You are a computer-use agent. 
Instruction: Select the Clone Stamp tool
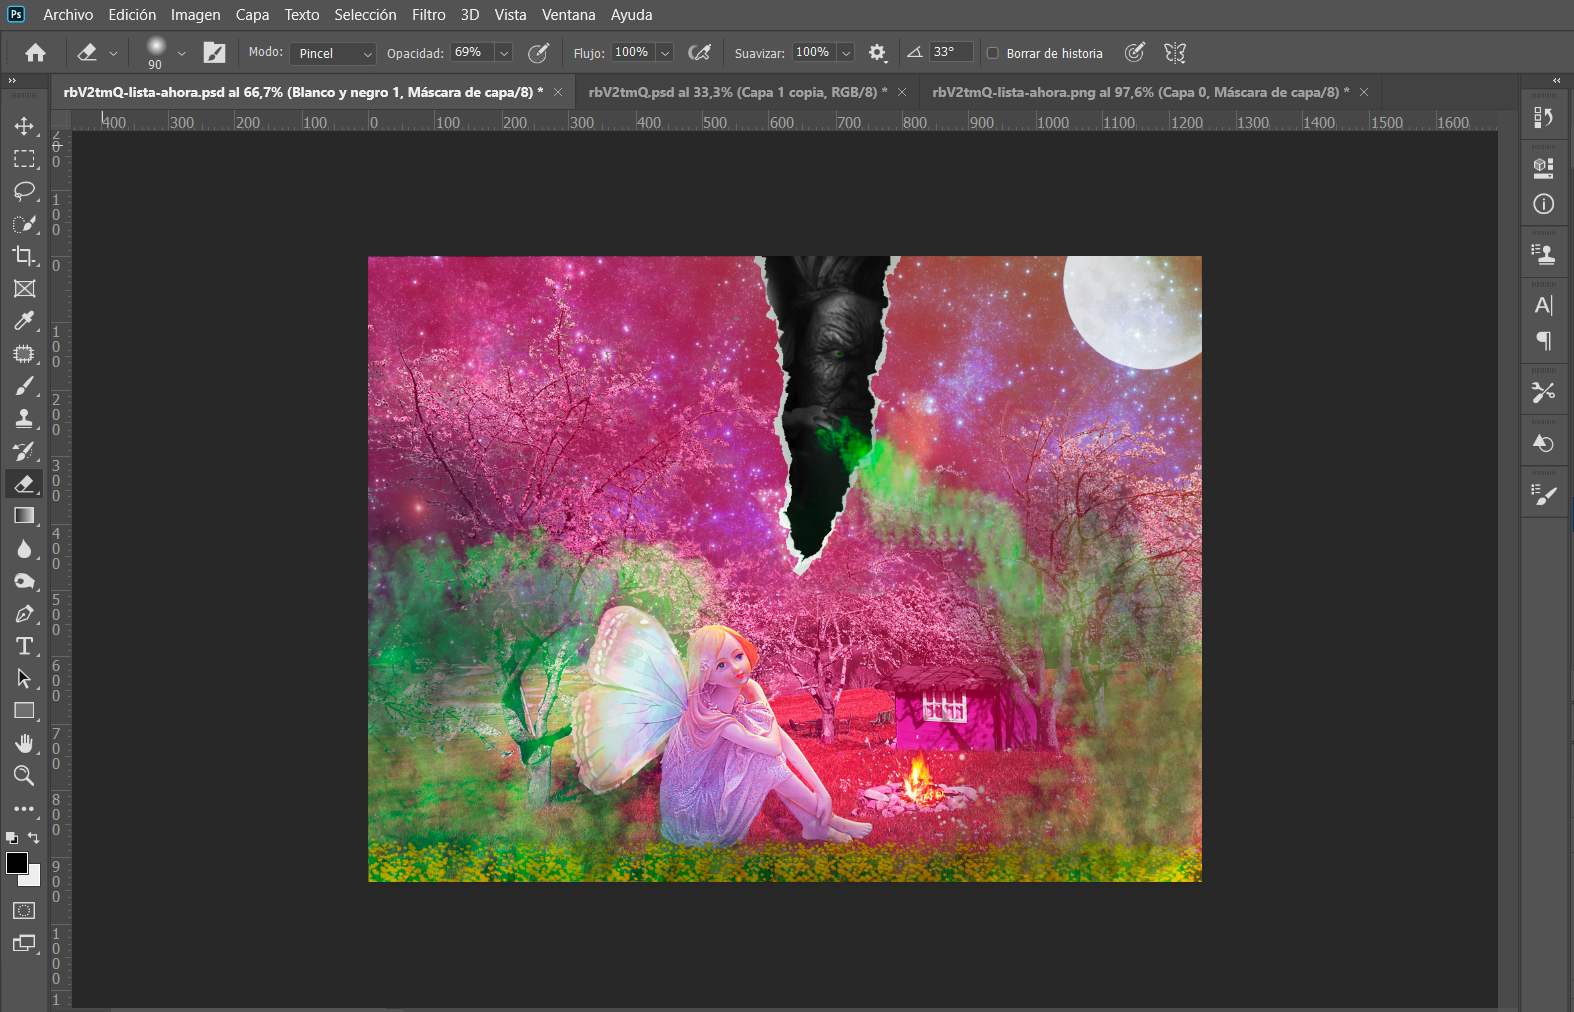click(x=24, y=419)
